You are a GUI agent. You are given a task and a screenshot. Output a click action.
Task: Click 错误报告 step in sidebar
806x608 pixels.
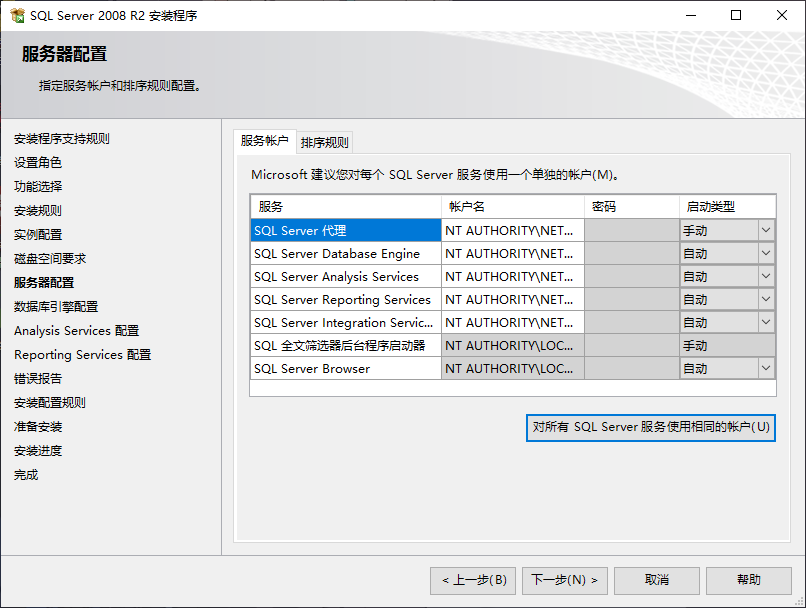point(38,379)
